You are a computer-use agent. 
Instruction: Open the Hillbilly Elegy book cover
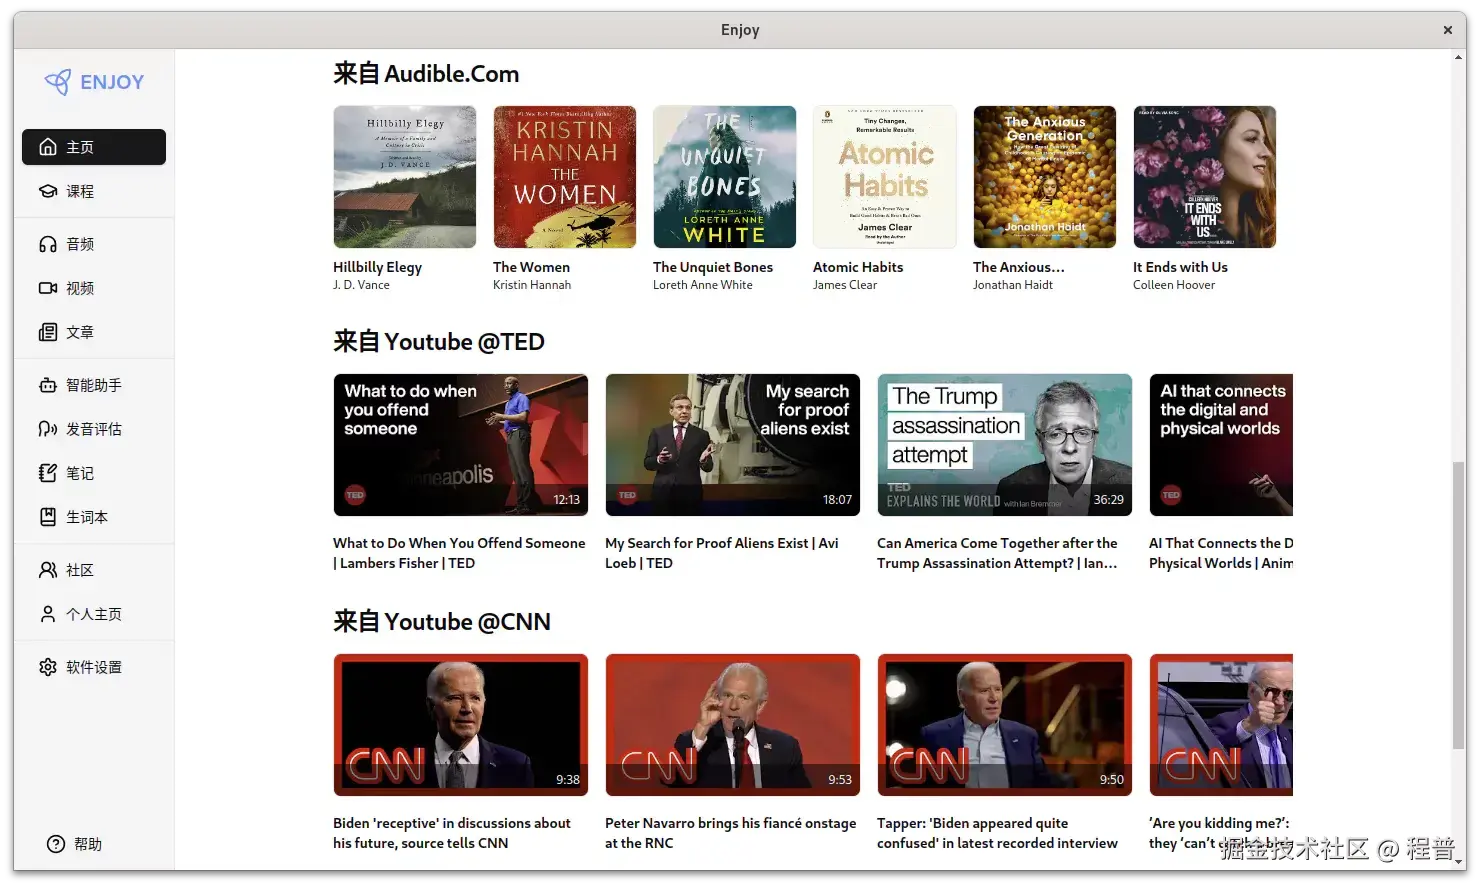pyautogui.click(x=405, y=177)
